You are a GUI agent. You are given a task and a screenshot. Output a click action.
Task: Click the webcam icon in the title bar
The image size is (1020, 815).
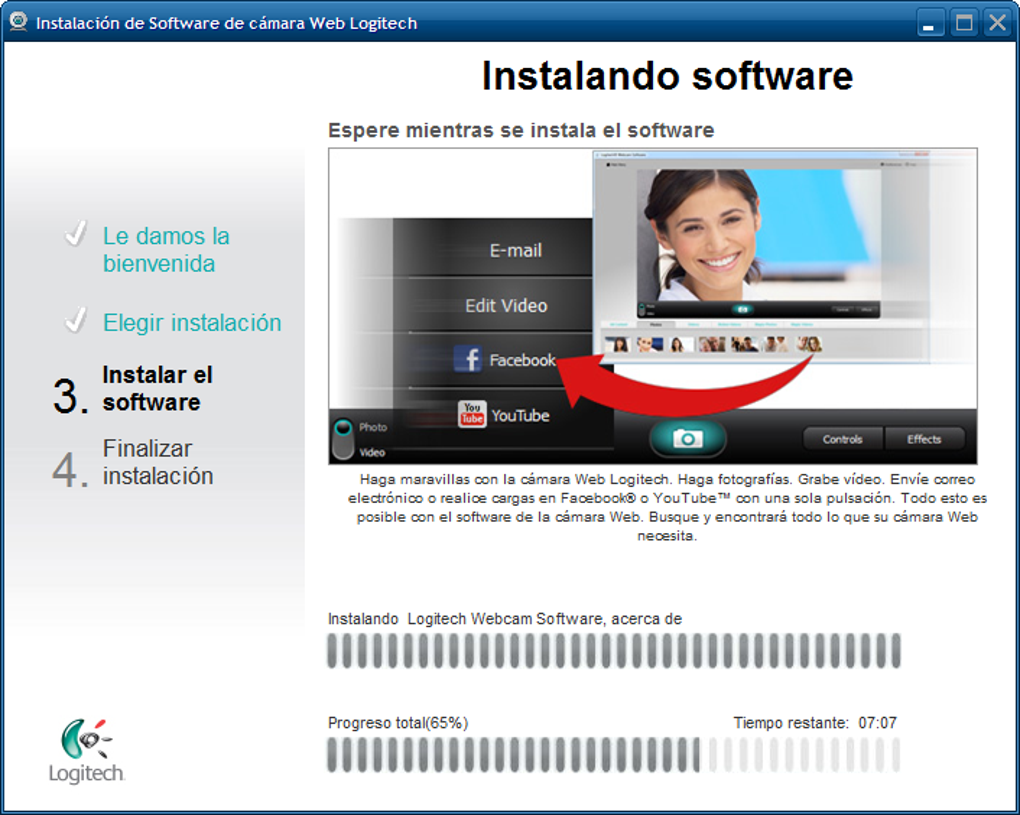(x=18, y=22)
